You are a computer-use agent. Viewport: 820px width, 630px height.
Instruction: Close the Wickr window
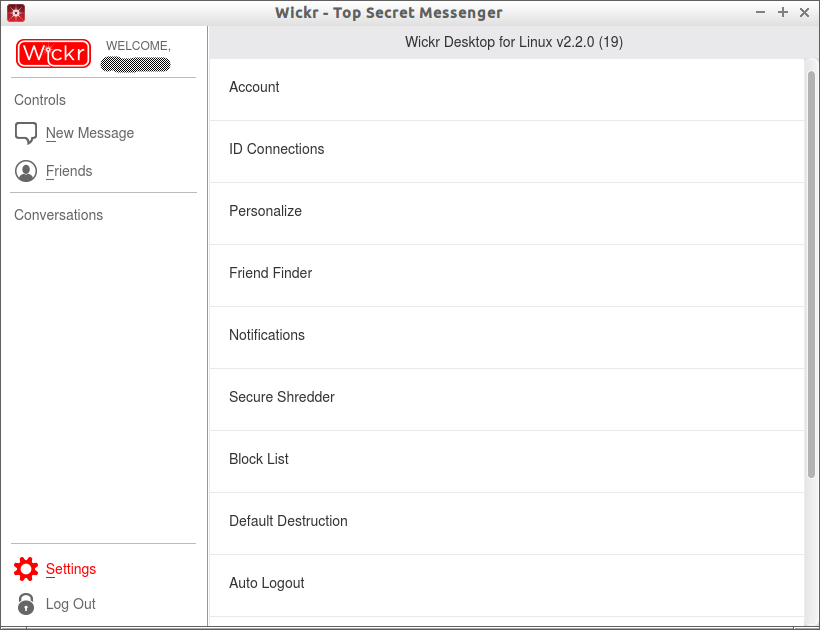(x=804, y=13)
